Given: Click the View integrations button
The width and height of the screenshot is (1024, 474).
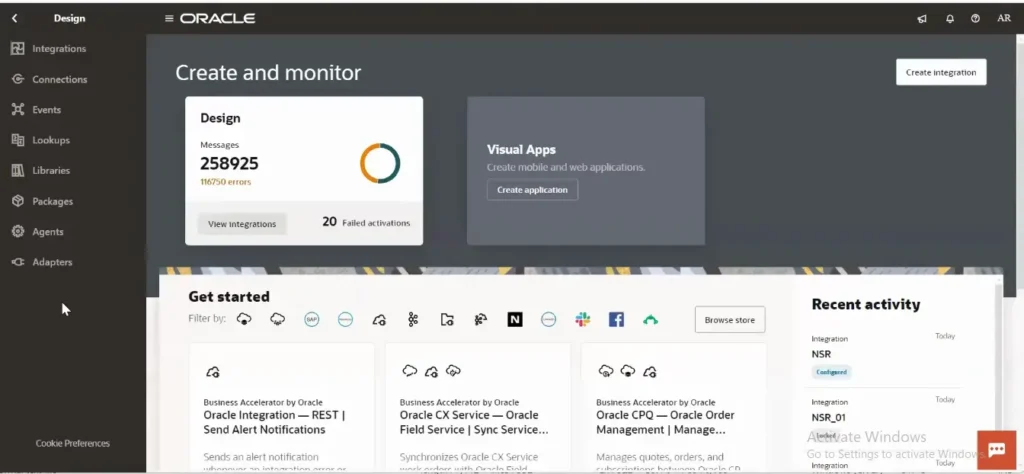Looking at the screenshot, I should 242,224.
